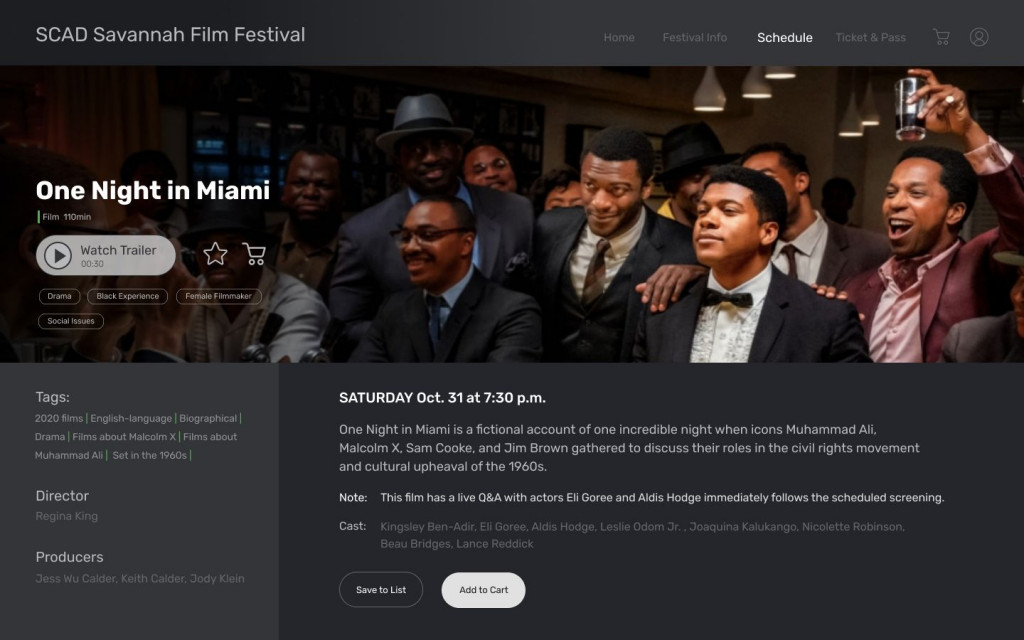Select the Drama genre pill
Screen dimensions: 1024x640
58,296
